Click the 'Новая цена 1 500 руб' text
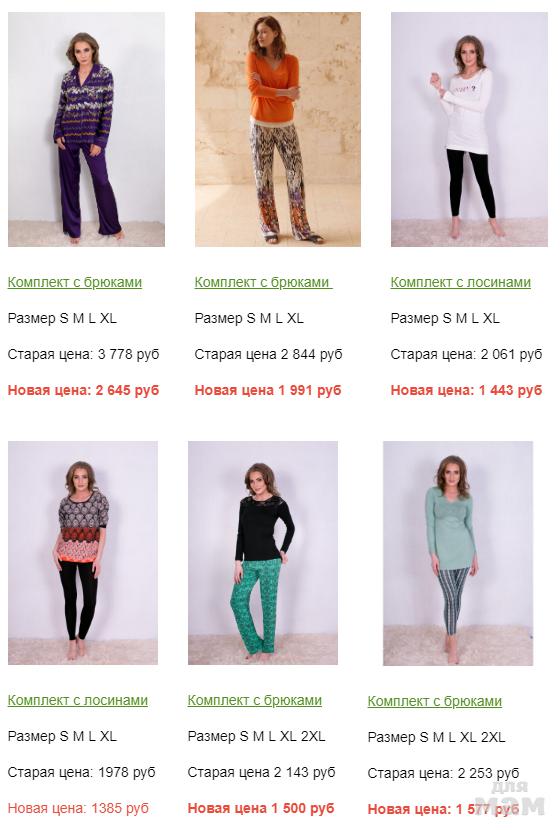Image resolution: width=560 pixels, height=830 pixels. [x=261, y=808]
